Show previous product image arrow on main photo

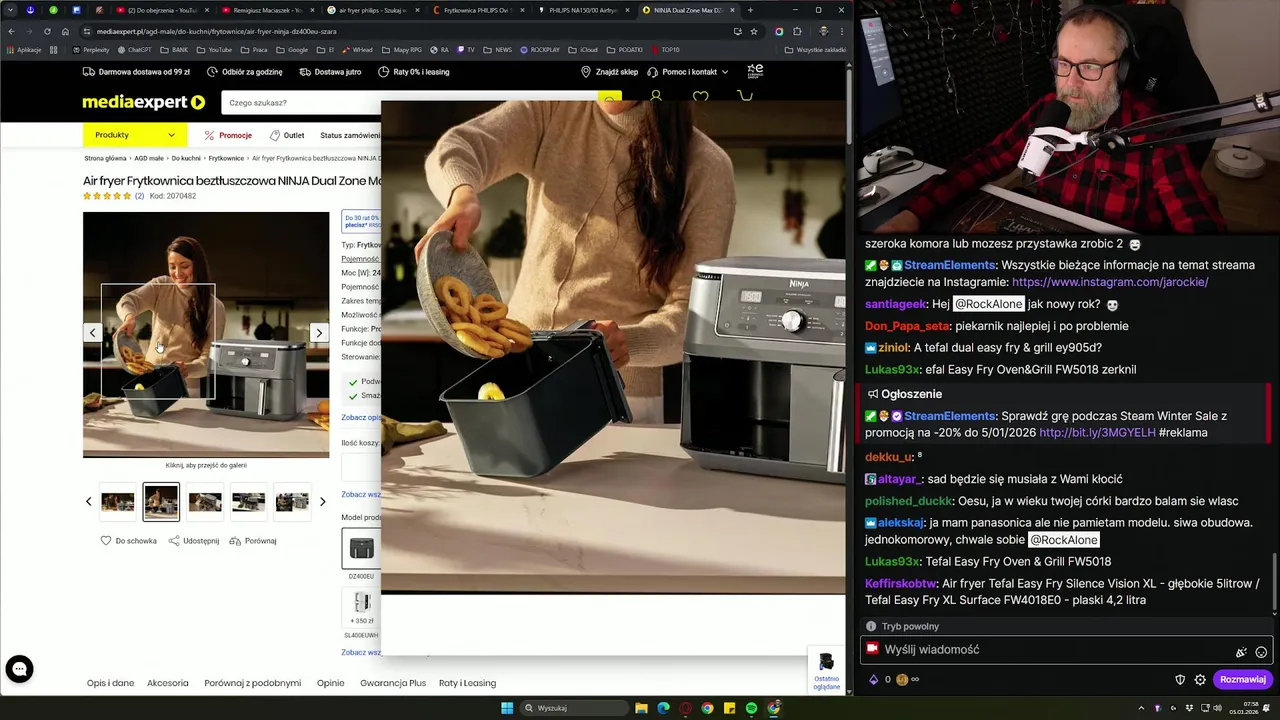93,333
